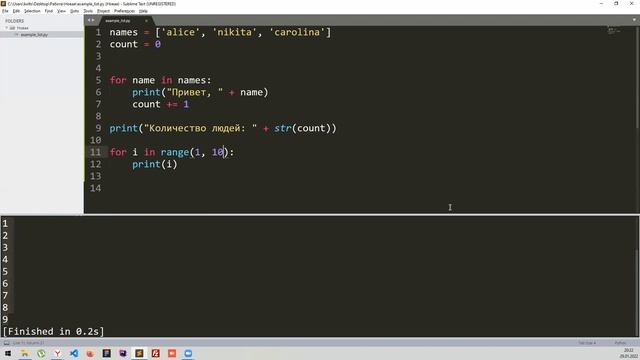Open the Selection menu
The width and height of the screenshot is (640, 360).
(x=32, y=11)
